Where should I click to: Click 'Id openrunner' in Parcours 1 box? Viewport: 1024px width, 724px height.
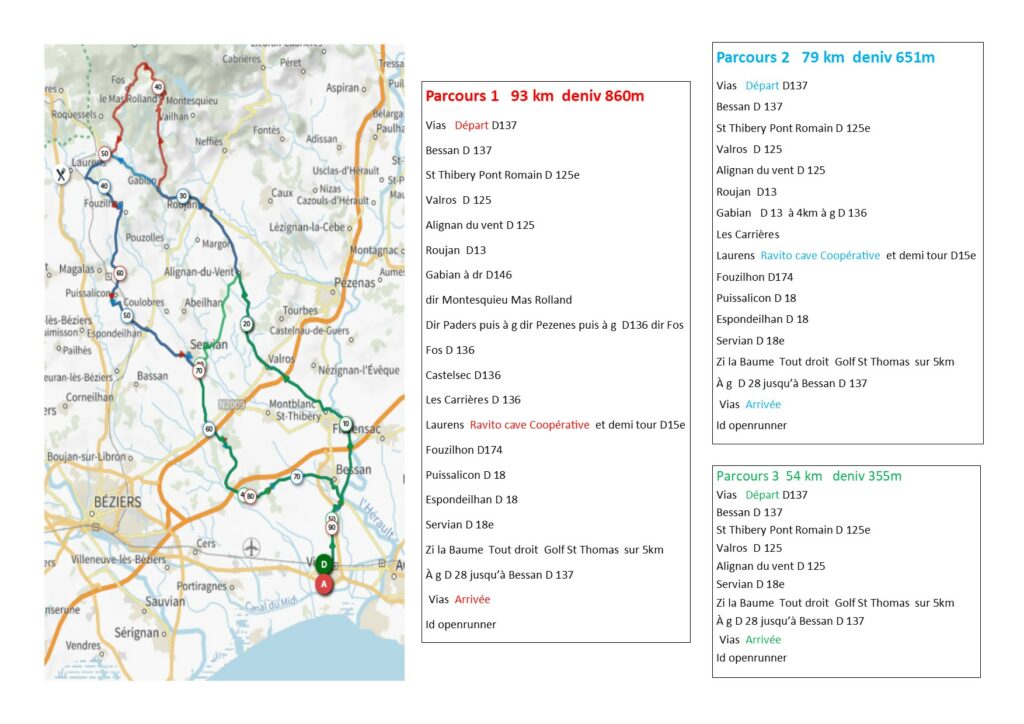460,625
